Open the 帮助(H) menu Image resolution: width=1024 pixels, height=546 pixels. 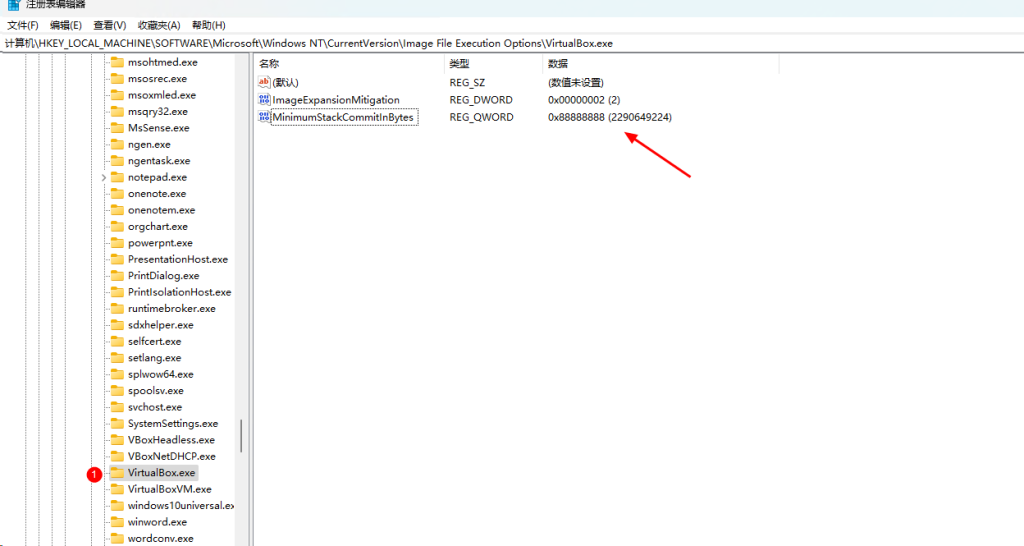(x=209, y=25)
